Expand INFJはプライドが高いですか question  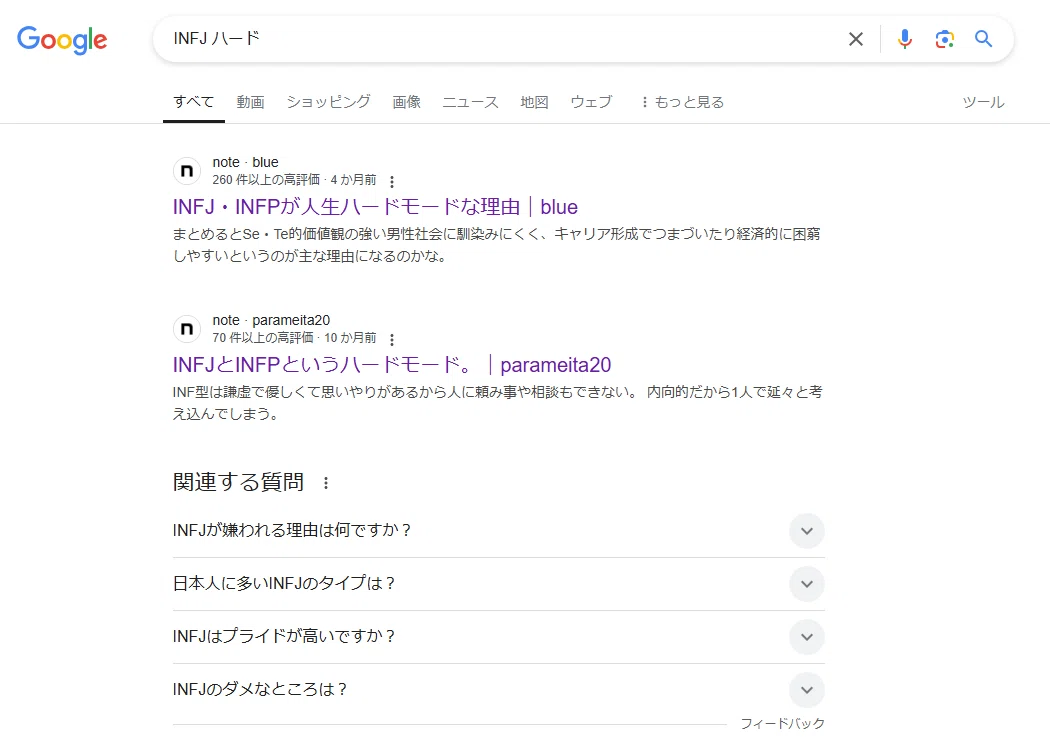[x=498, y=637]
